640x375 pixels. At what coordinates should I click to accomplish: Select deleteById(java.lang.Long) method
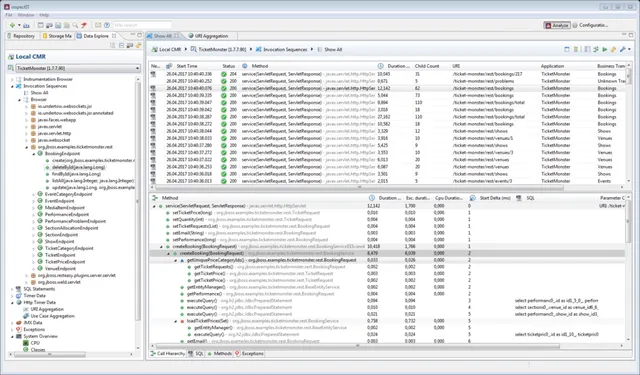click(78, 167)
